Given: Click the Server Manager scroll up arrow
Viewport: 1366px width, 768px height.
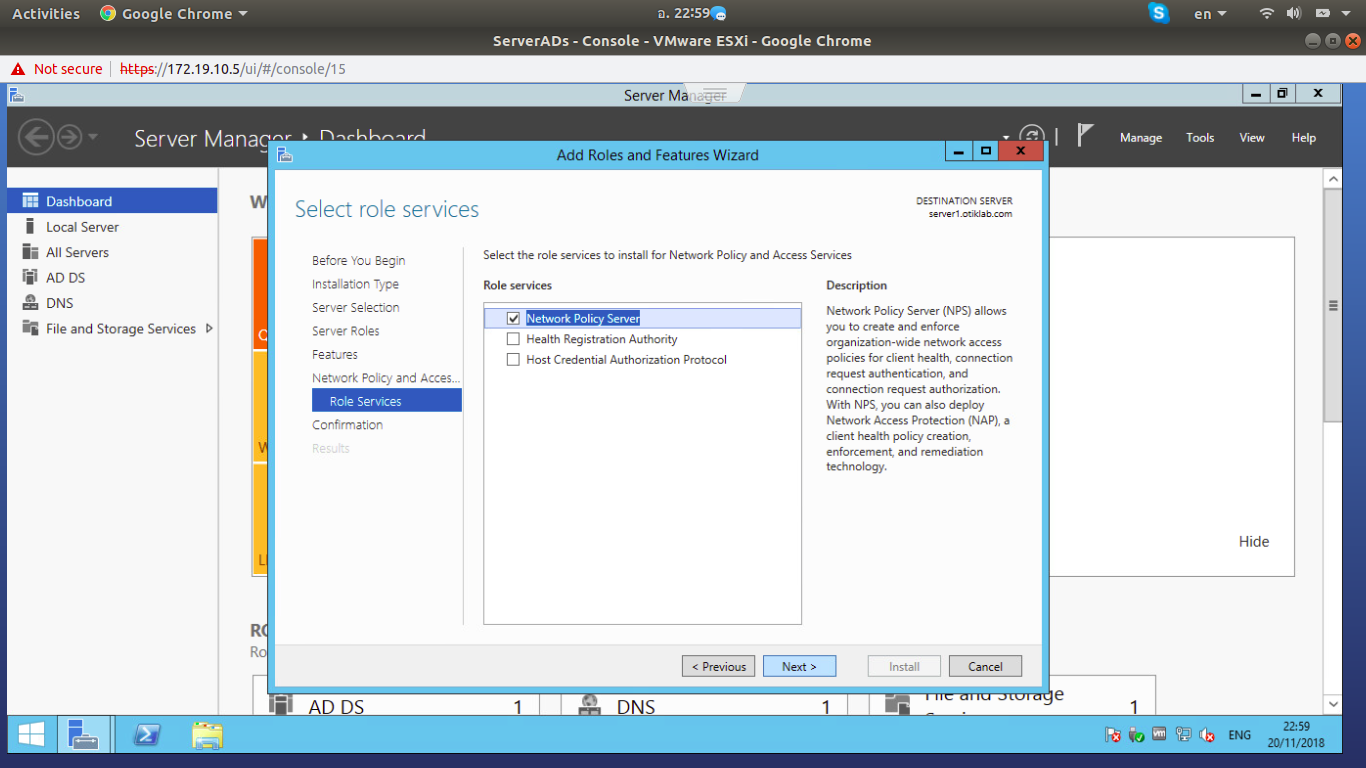Looking at the screenshot, I should click(x=1332, y=179).
